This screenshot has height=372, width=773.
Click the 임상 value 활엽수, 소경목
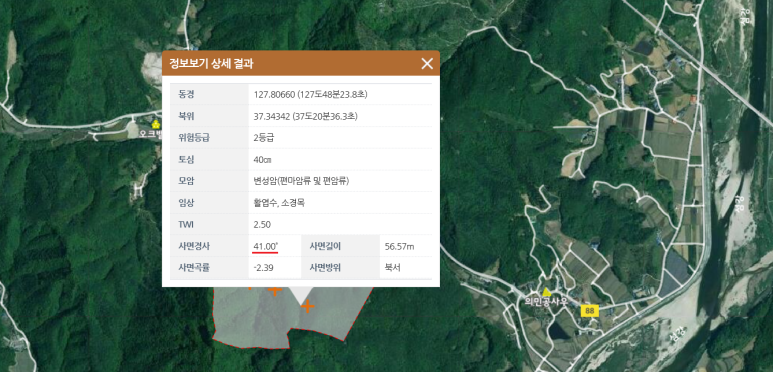pos(279,203)
